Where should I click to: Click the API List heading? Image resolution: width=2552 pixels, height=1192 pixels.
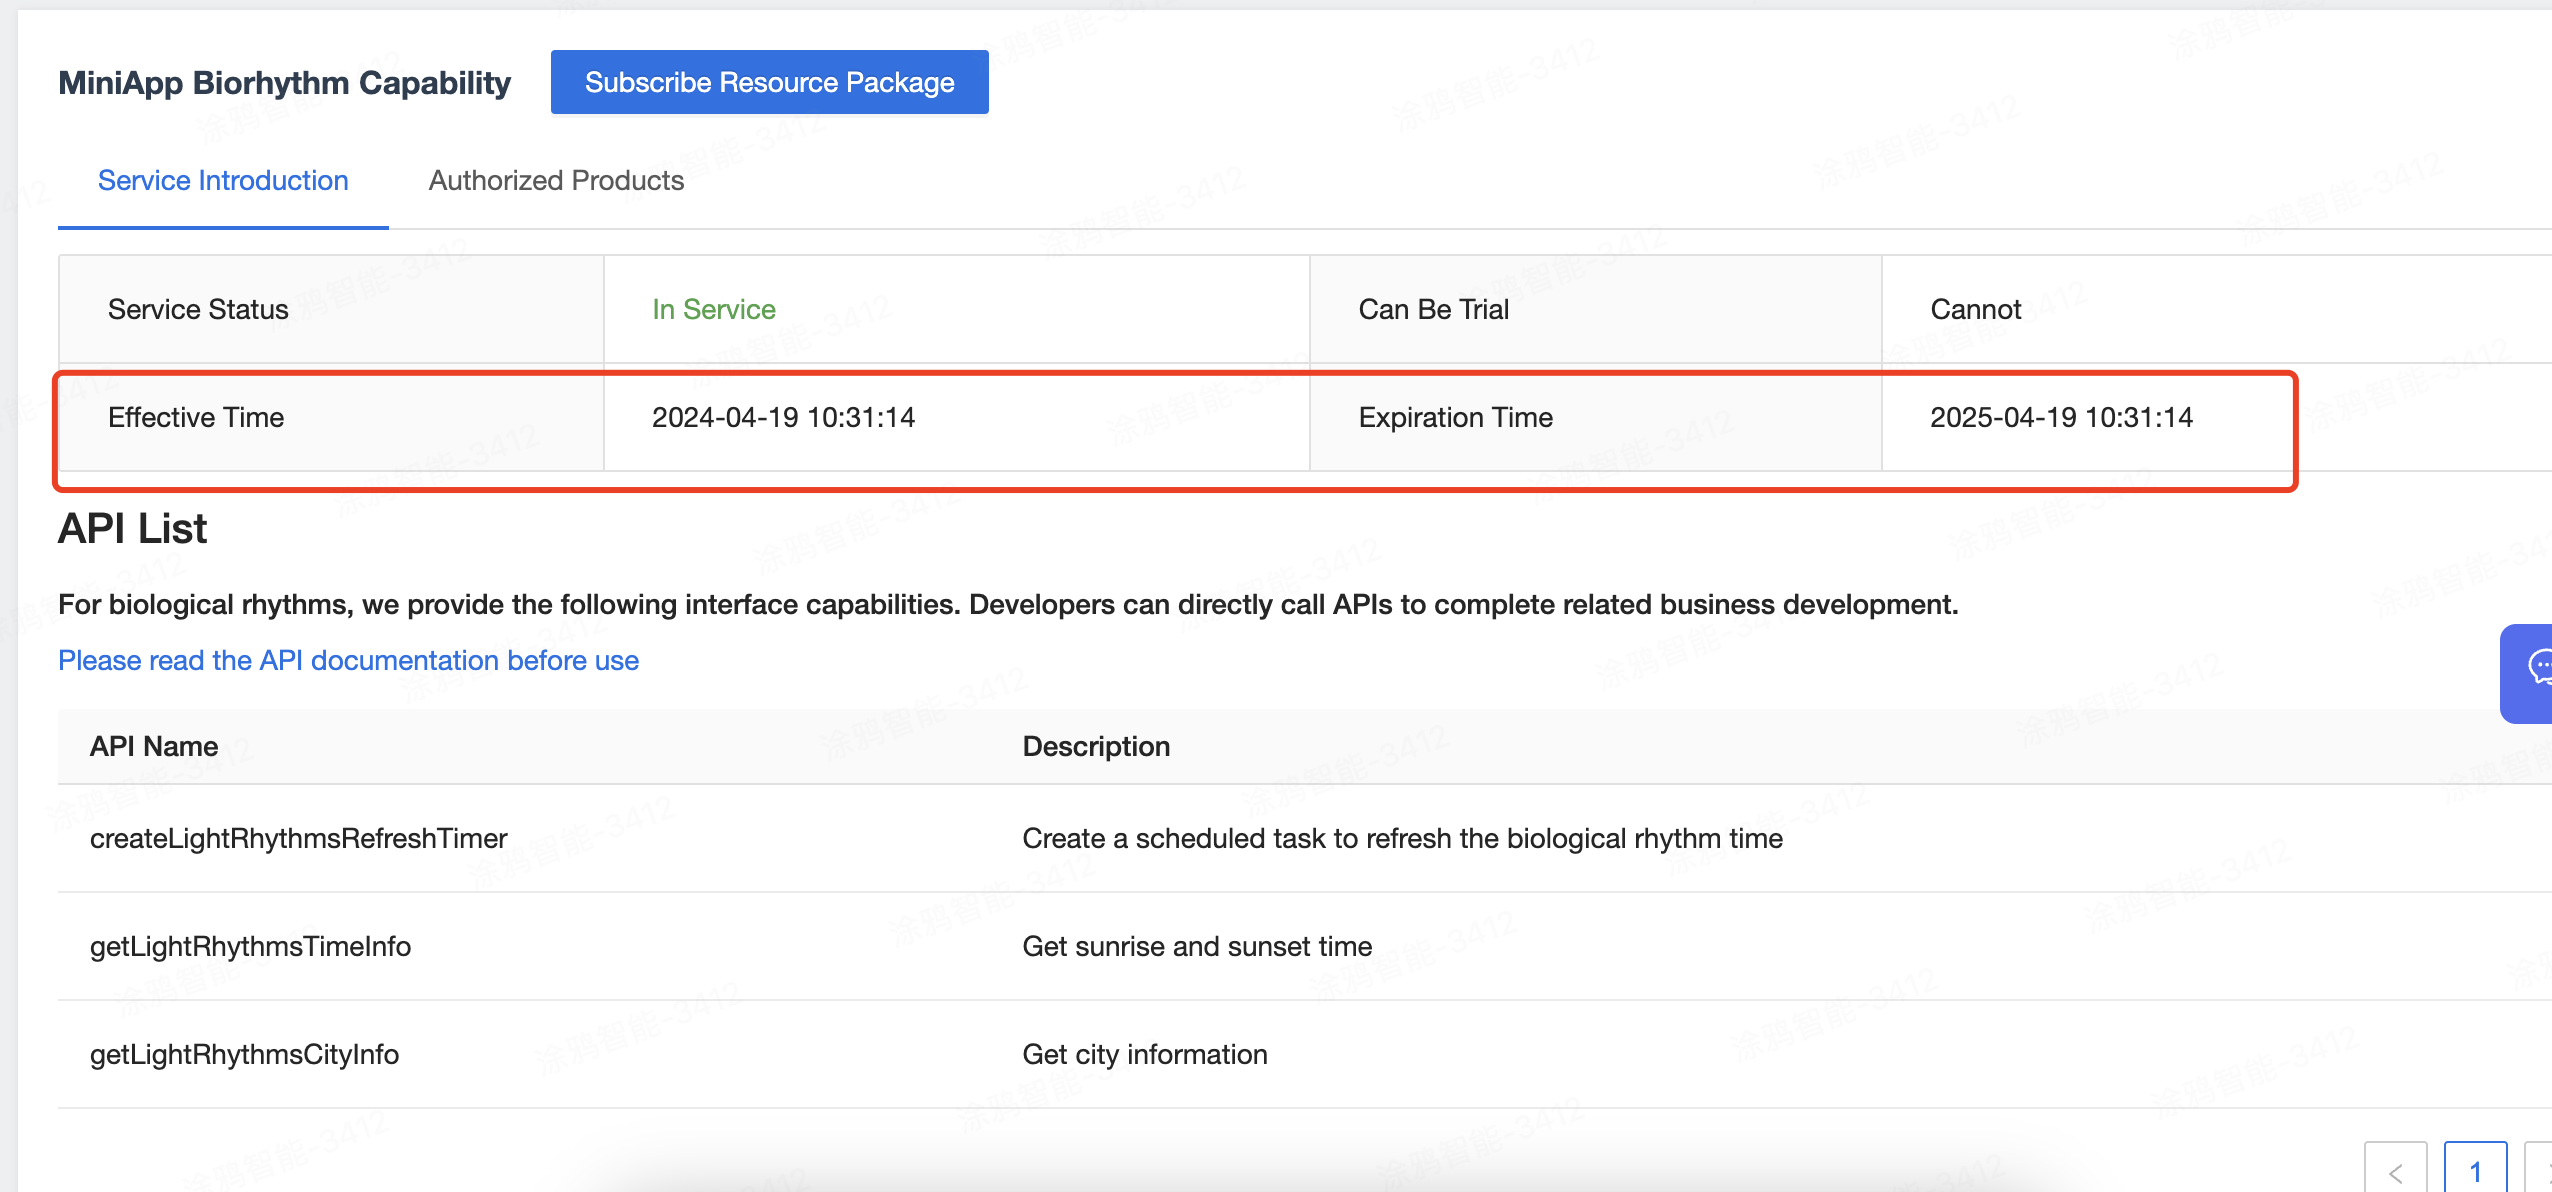tap(132, 529)
